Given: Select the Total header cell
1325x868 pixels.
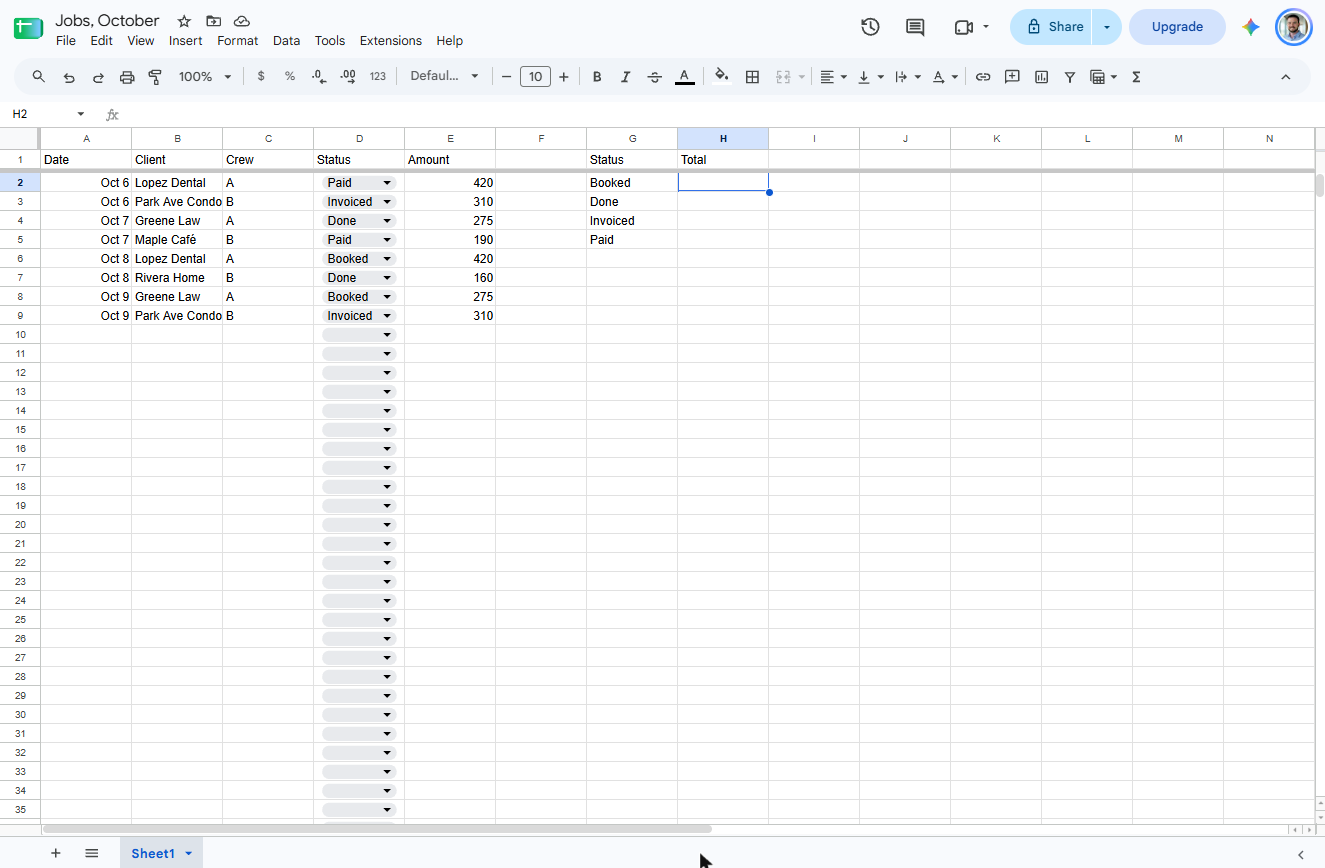Looking at the screenshot, I should click(x=723, y=160).
